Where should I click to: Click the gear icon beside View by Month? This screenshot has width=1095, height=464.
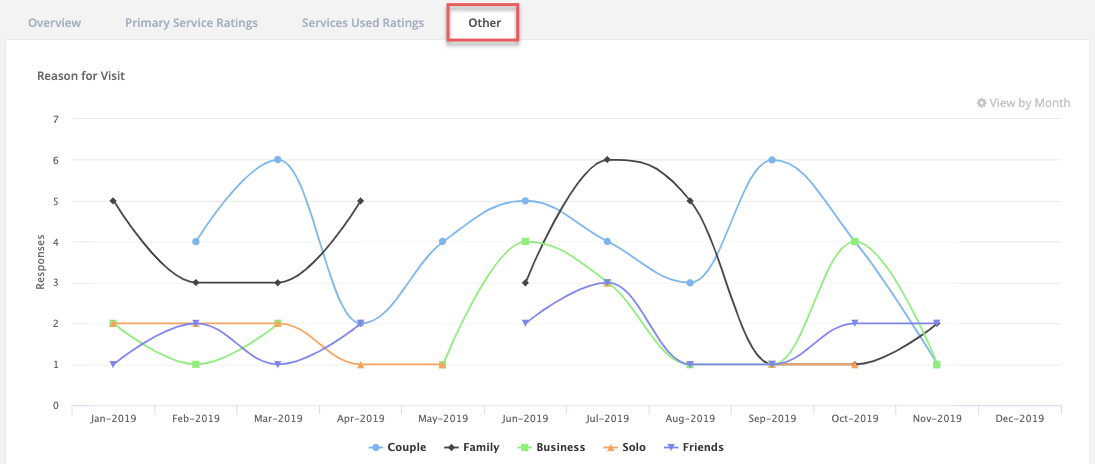pyautogui.click(x=981, y=103)
